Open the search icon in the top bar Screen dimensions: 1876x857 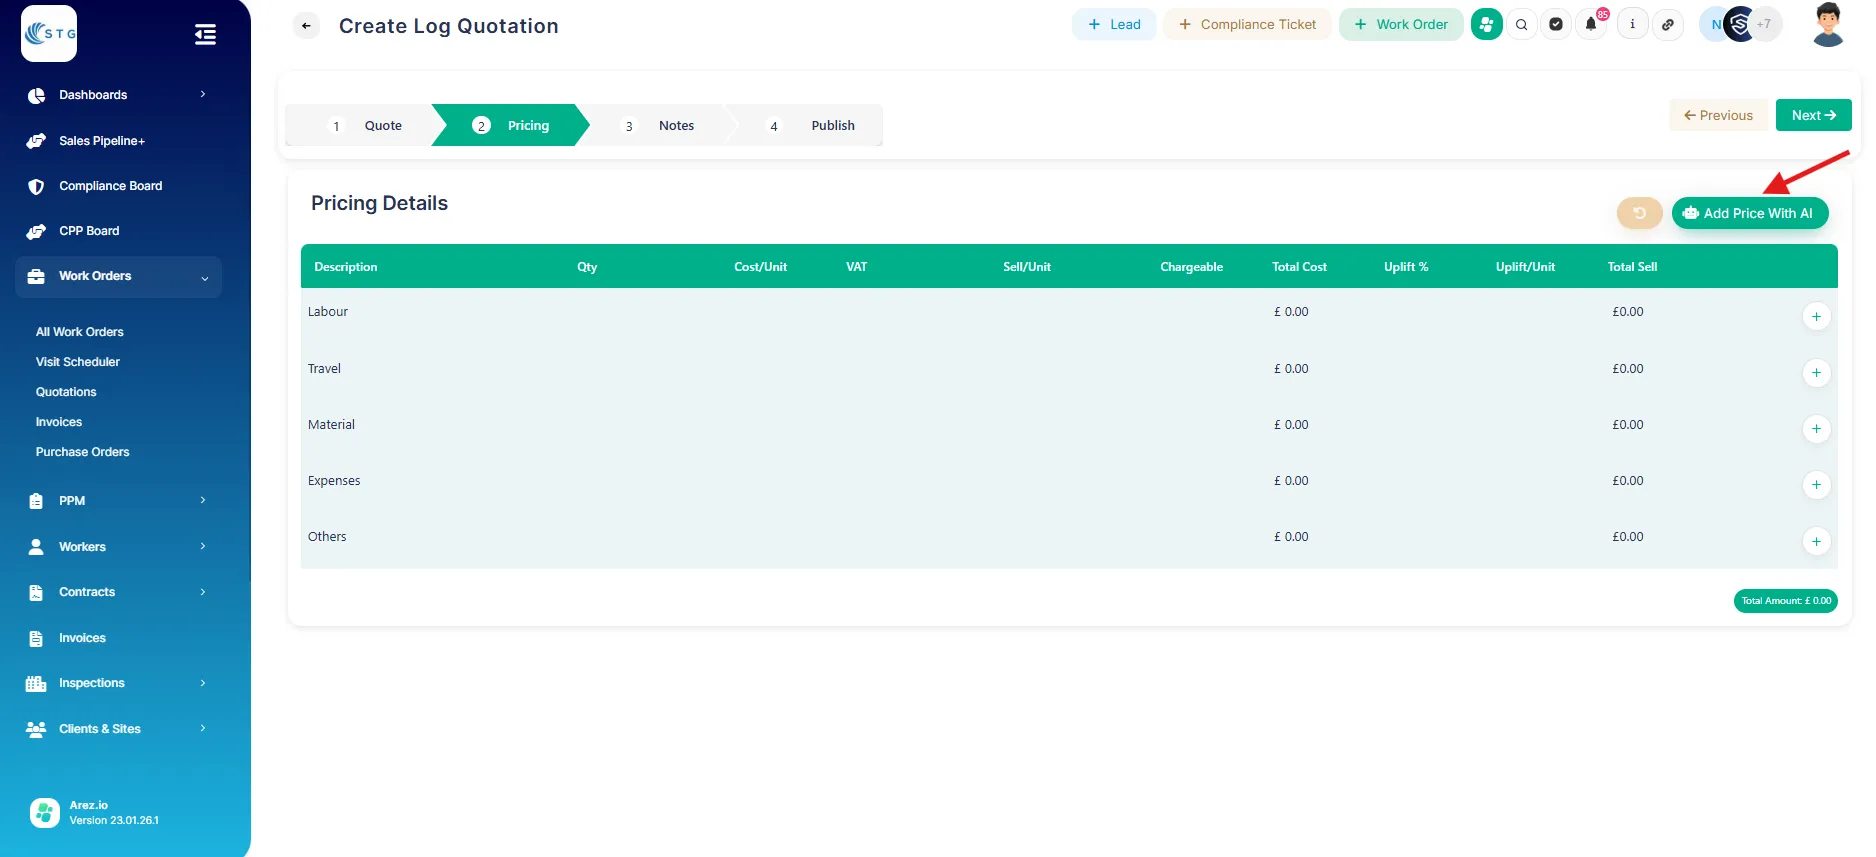(1521, 25)
